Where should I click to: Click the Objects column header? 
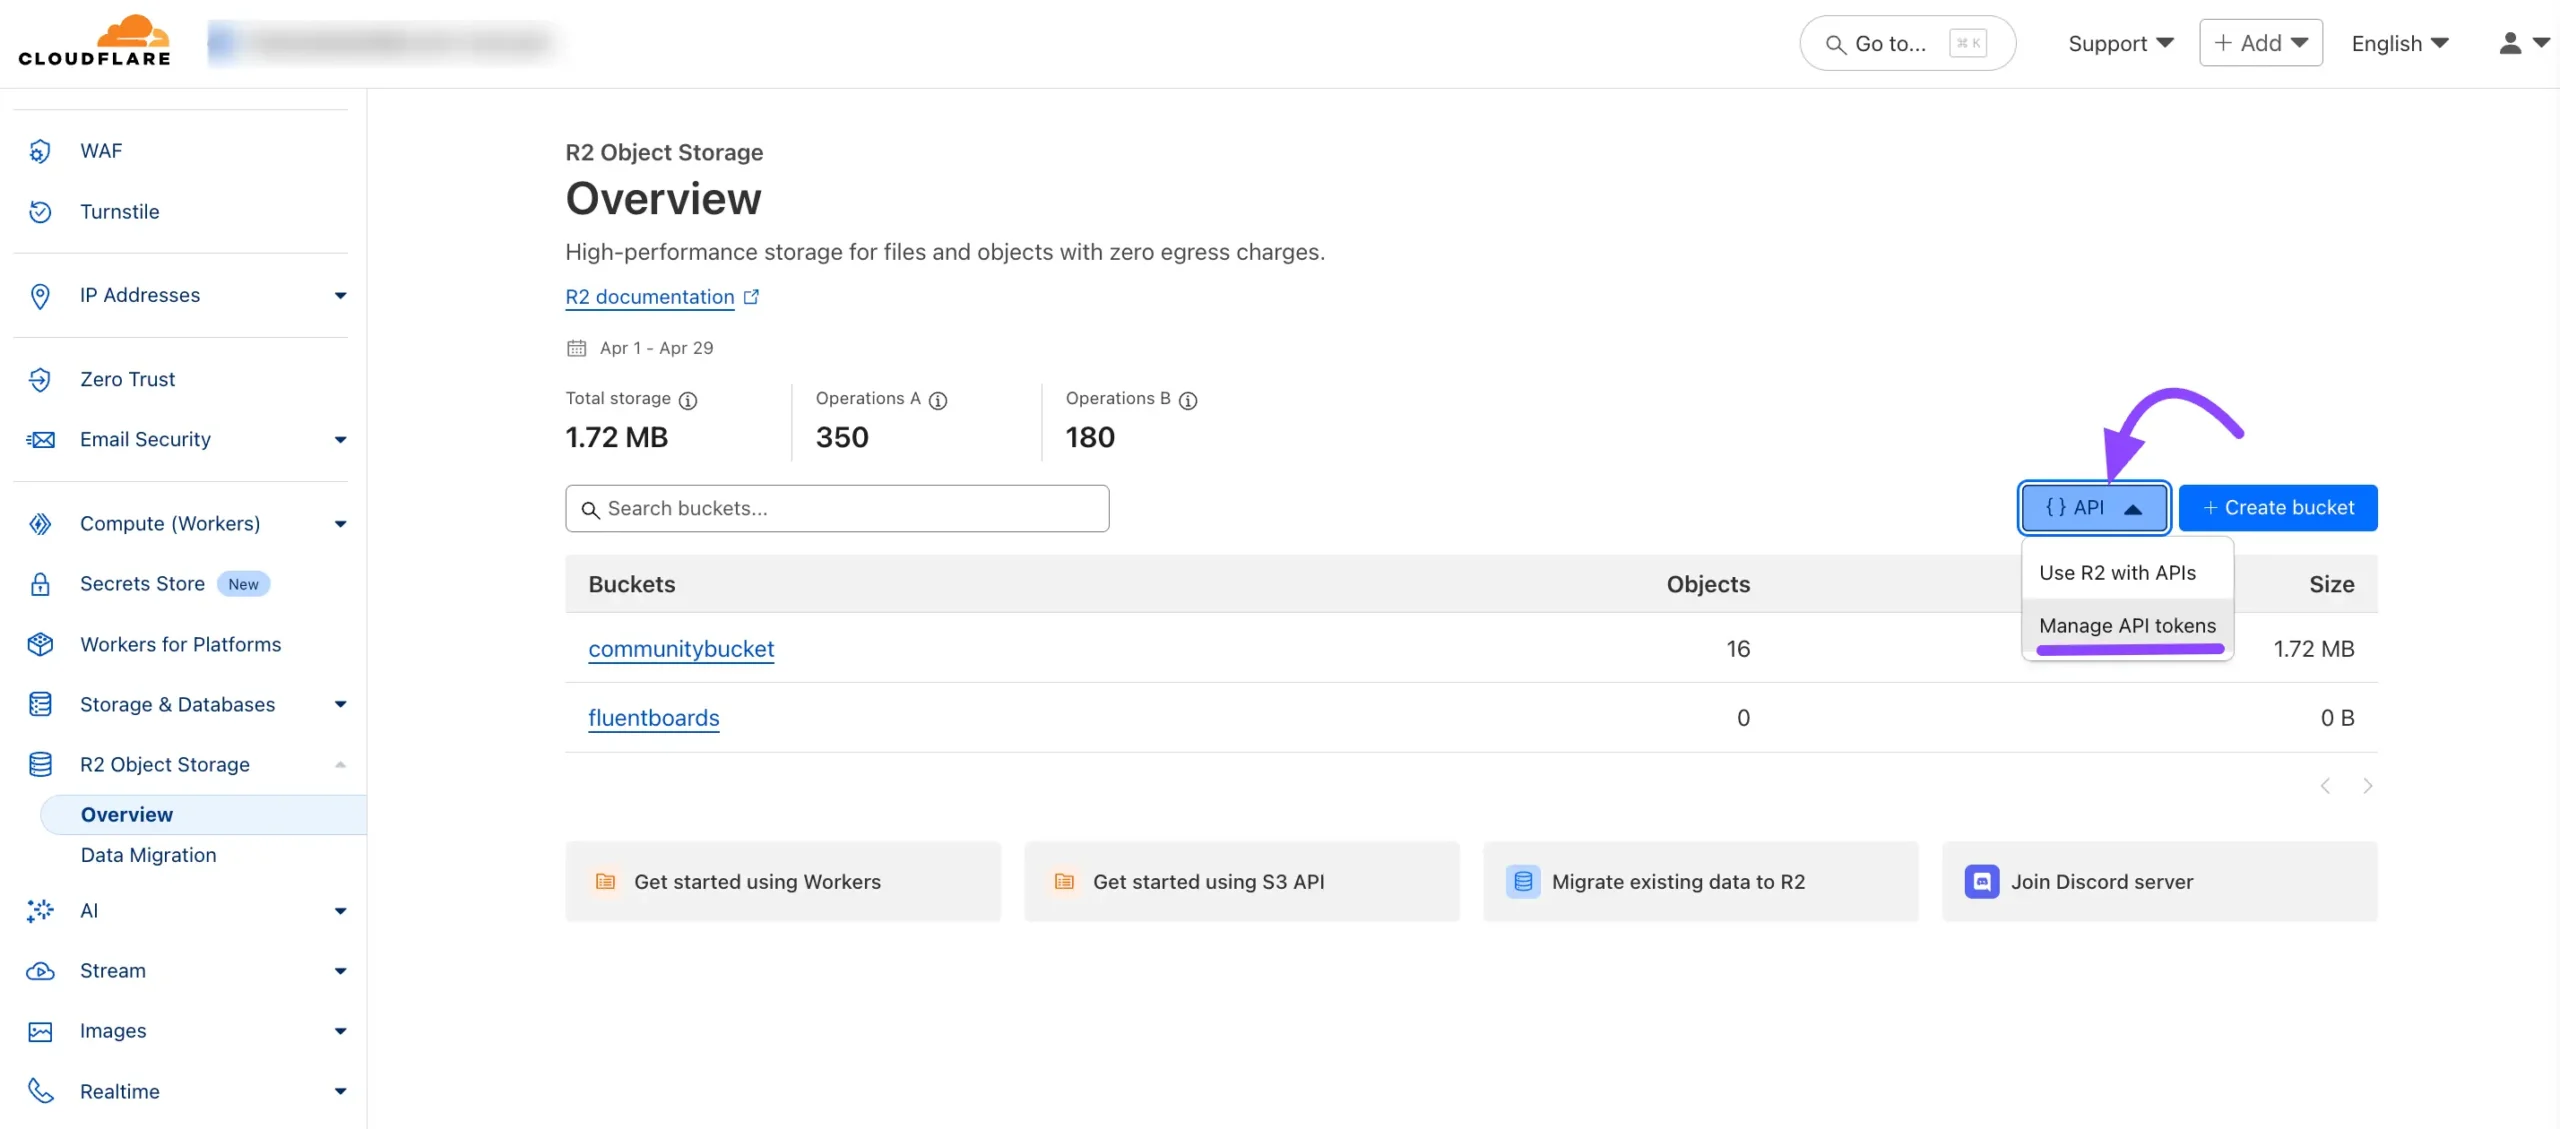pos(1708,585)
